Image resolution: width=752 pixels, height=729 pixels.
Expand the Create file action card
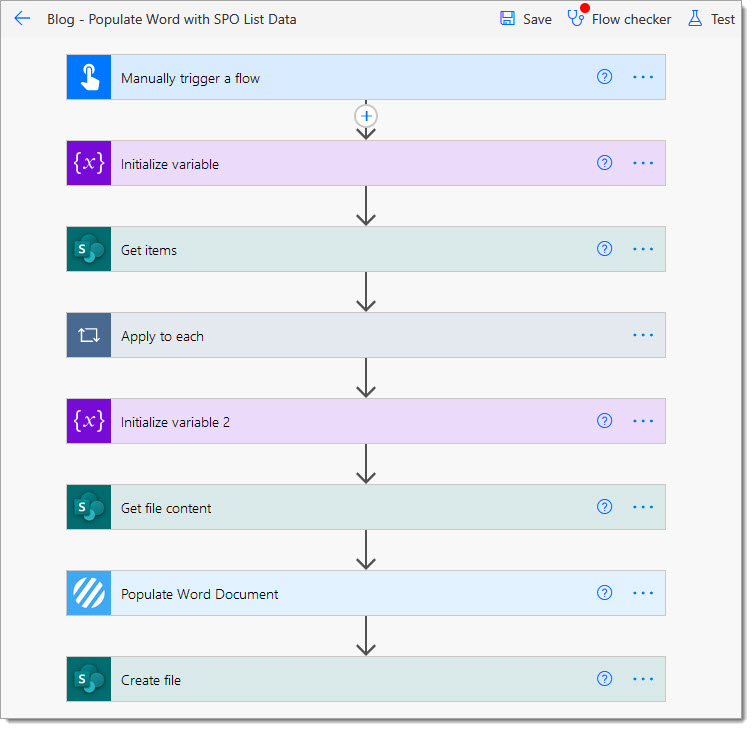366,679
